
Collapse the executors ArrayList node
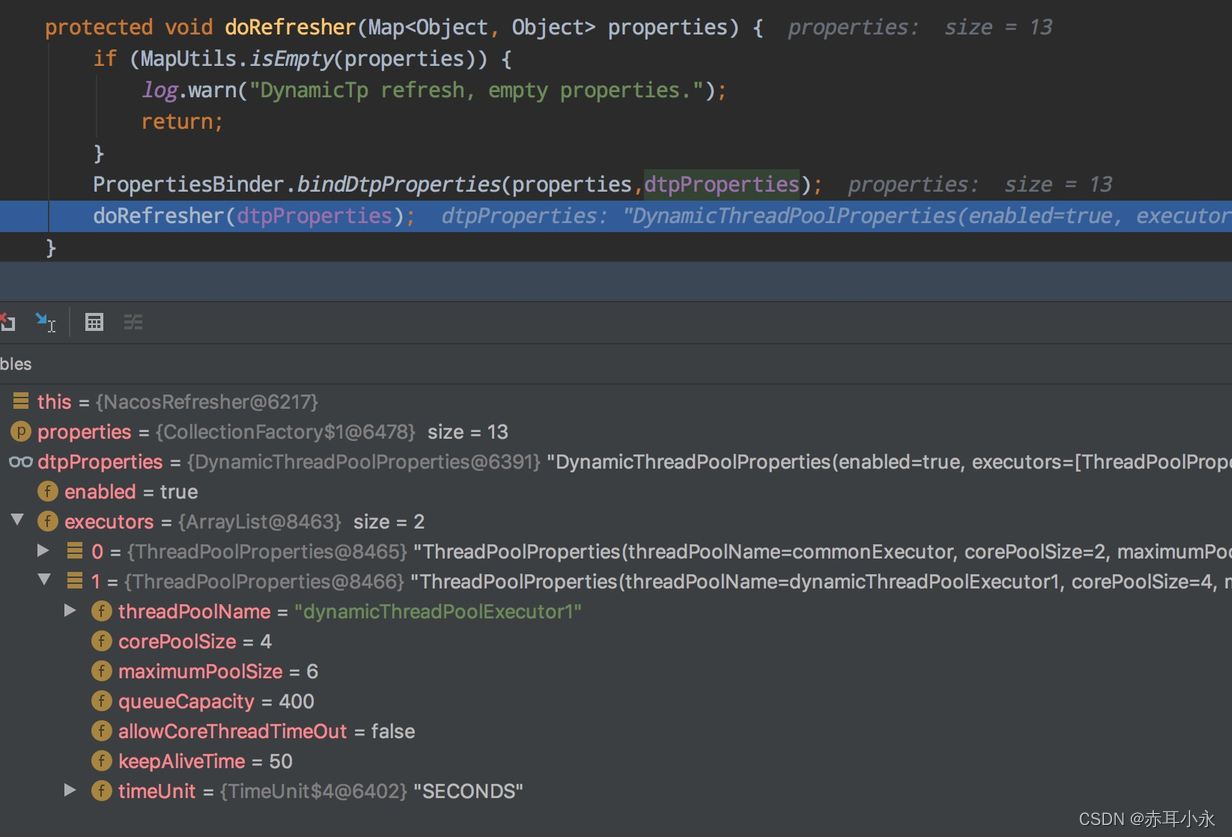click(x=18, y=520)
